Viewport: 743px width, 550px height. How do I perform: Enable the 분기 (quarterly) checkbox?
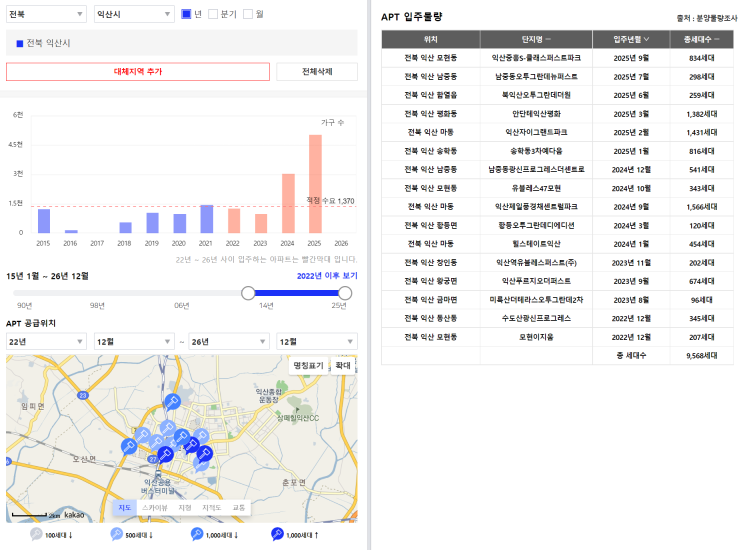click(x=213, y=14)
